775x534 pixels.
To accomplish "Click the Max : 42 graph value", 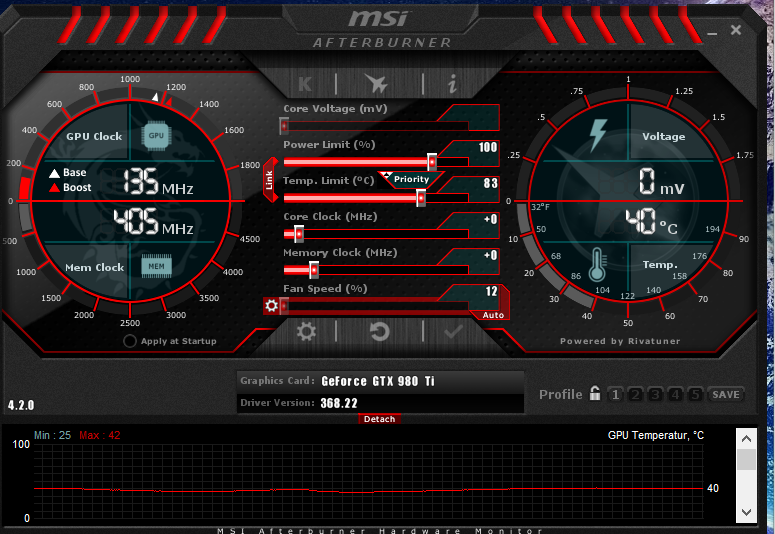I will (x=100, y=435).
